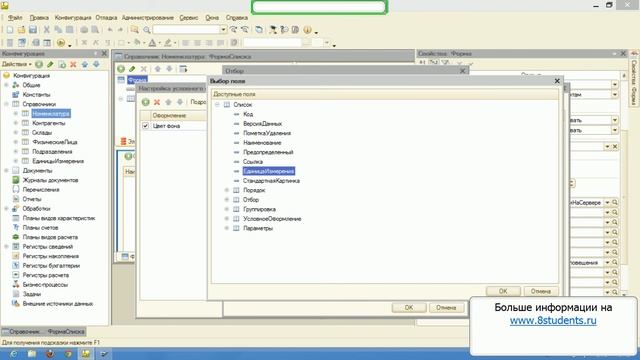This screenshot has width=640, height=360.
Task: Click the Cut scissors icon
Action: 47,30
